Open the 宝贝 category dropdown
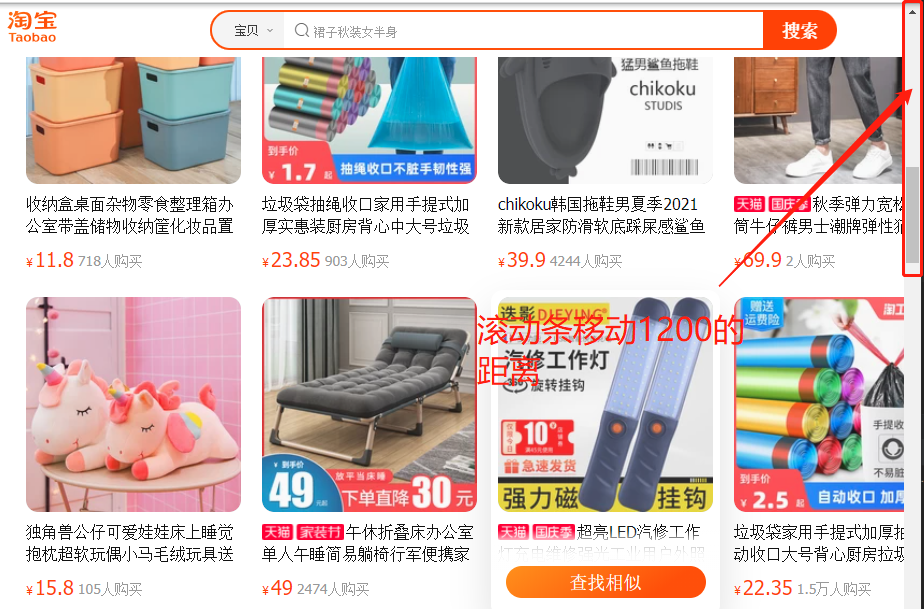Screen dimensions: 924x609 tap(253, 31)
